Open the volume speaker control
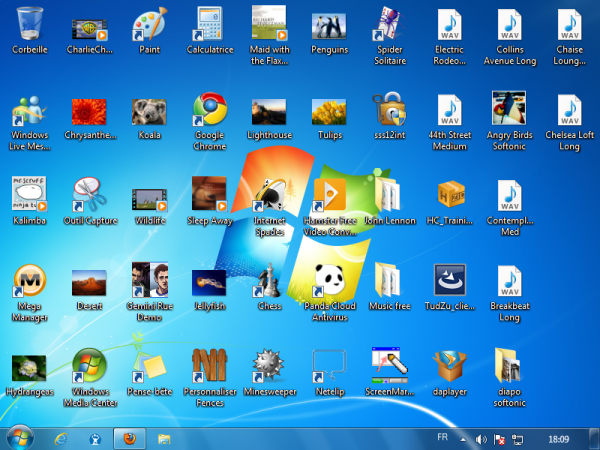The width and height of the screenshot is (600, 450). pos(481,438)
